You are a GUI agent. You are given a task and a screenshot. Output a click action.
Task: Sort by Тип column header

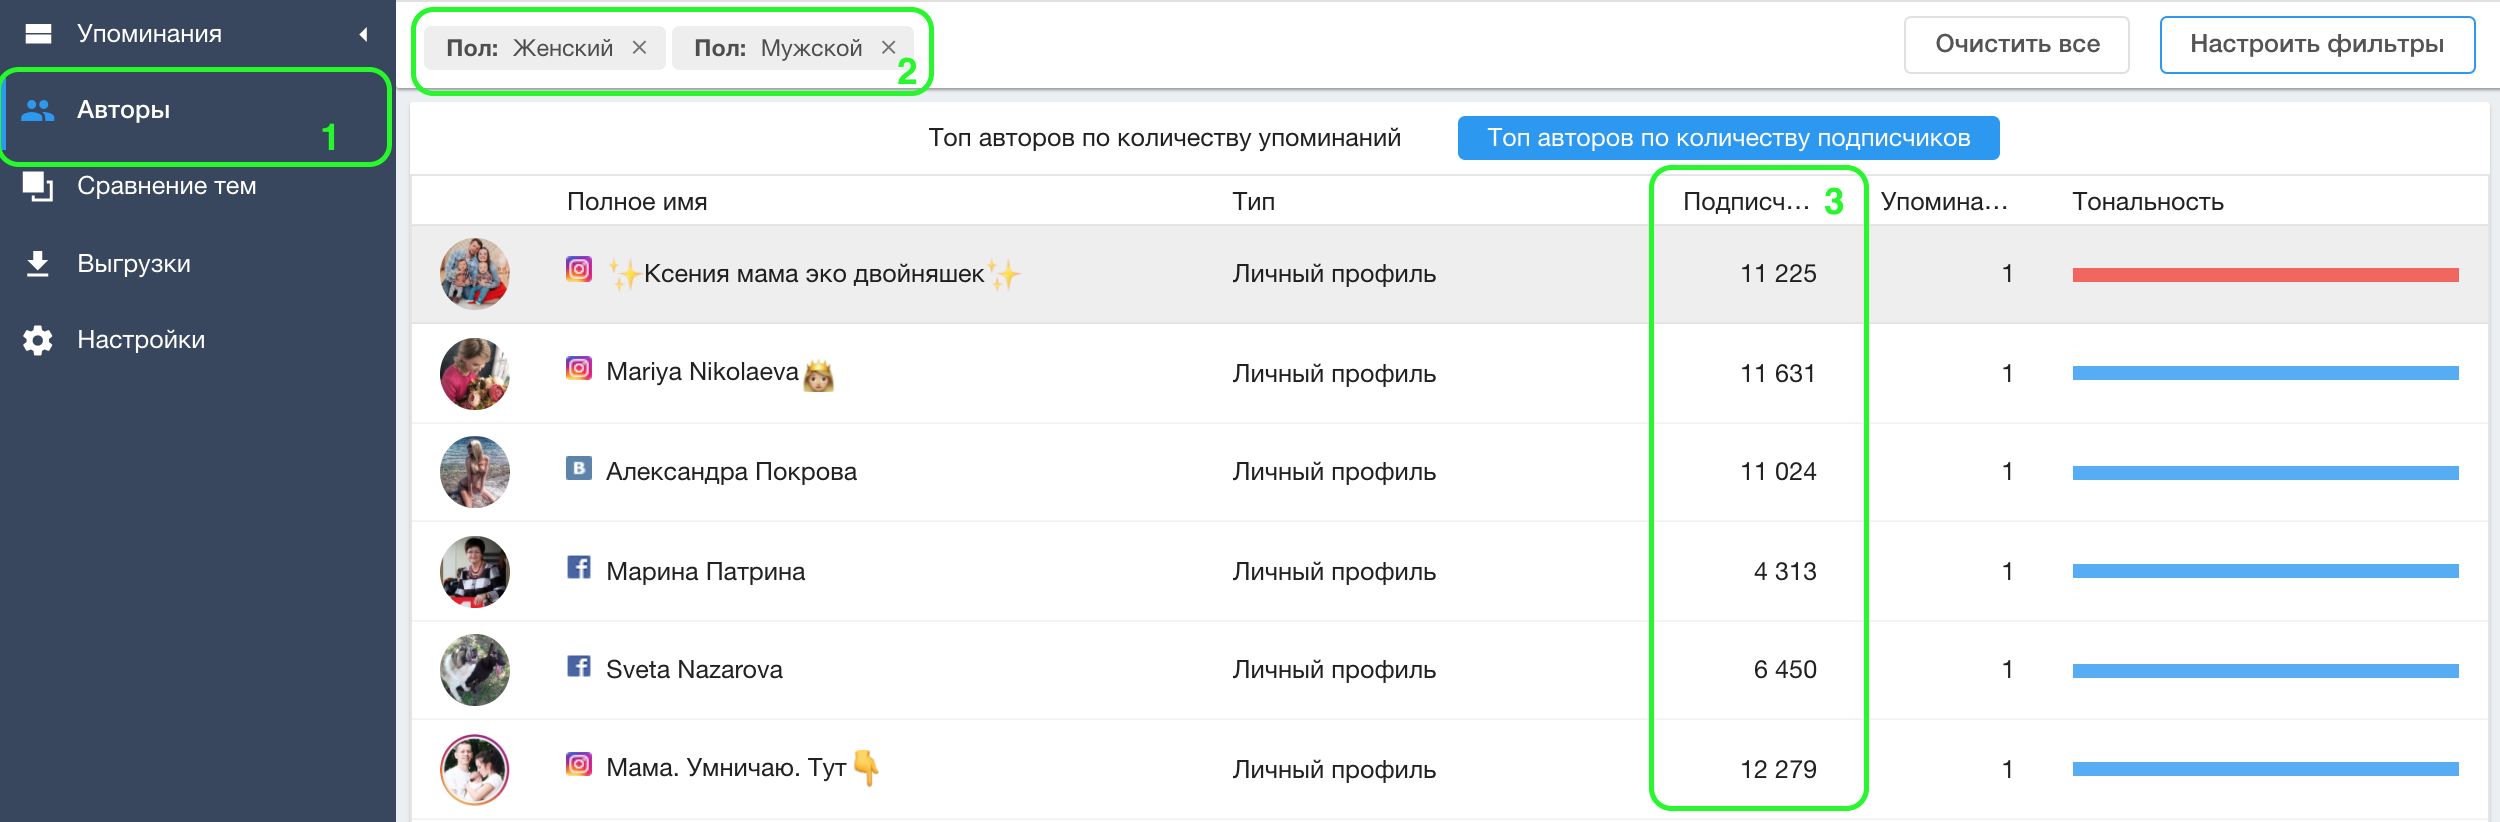coord(1253,202)
